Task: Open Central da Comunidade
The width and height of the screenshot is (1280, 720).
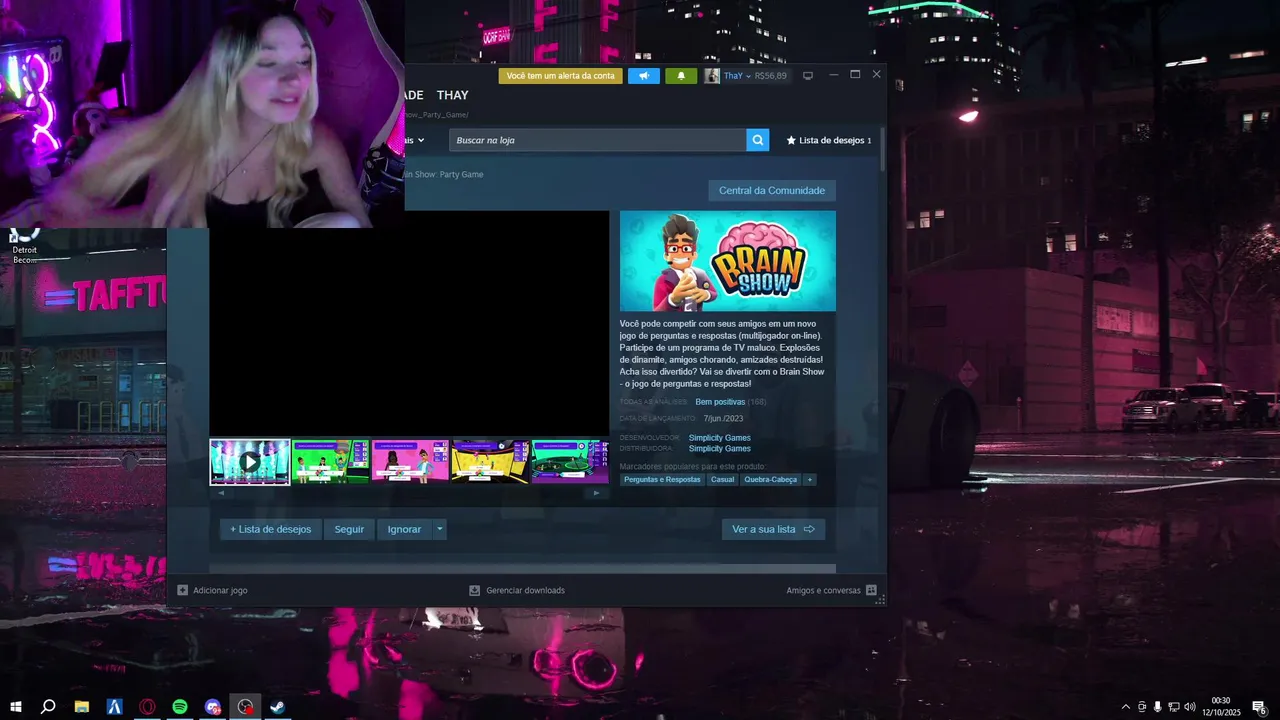Action: (772, 190)
